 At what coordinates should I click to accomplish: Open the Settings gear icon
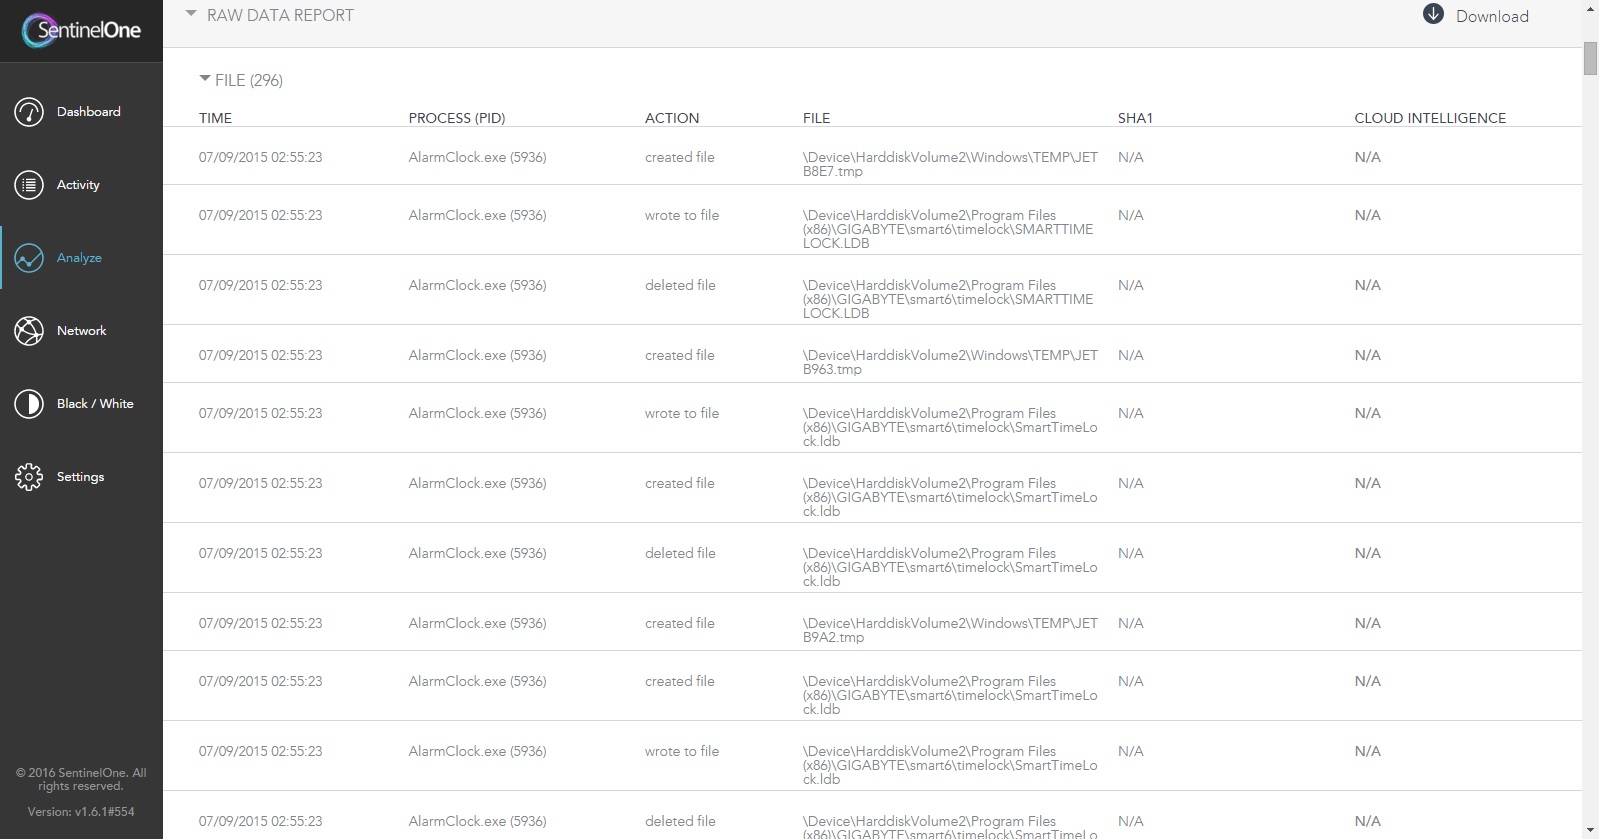coord(29,477)
